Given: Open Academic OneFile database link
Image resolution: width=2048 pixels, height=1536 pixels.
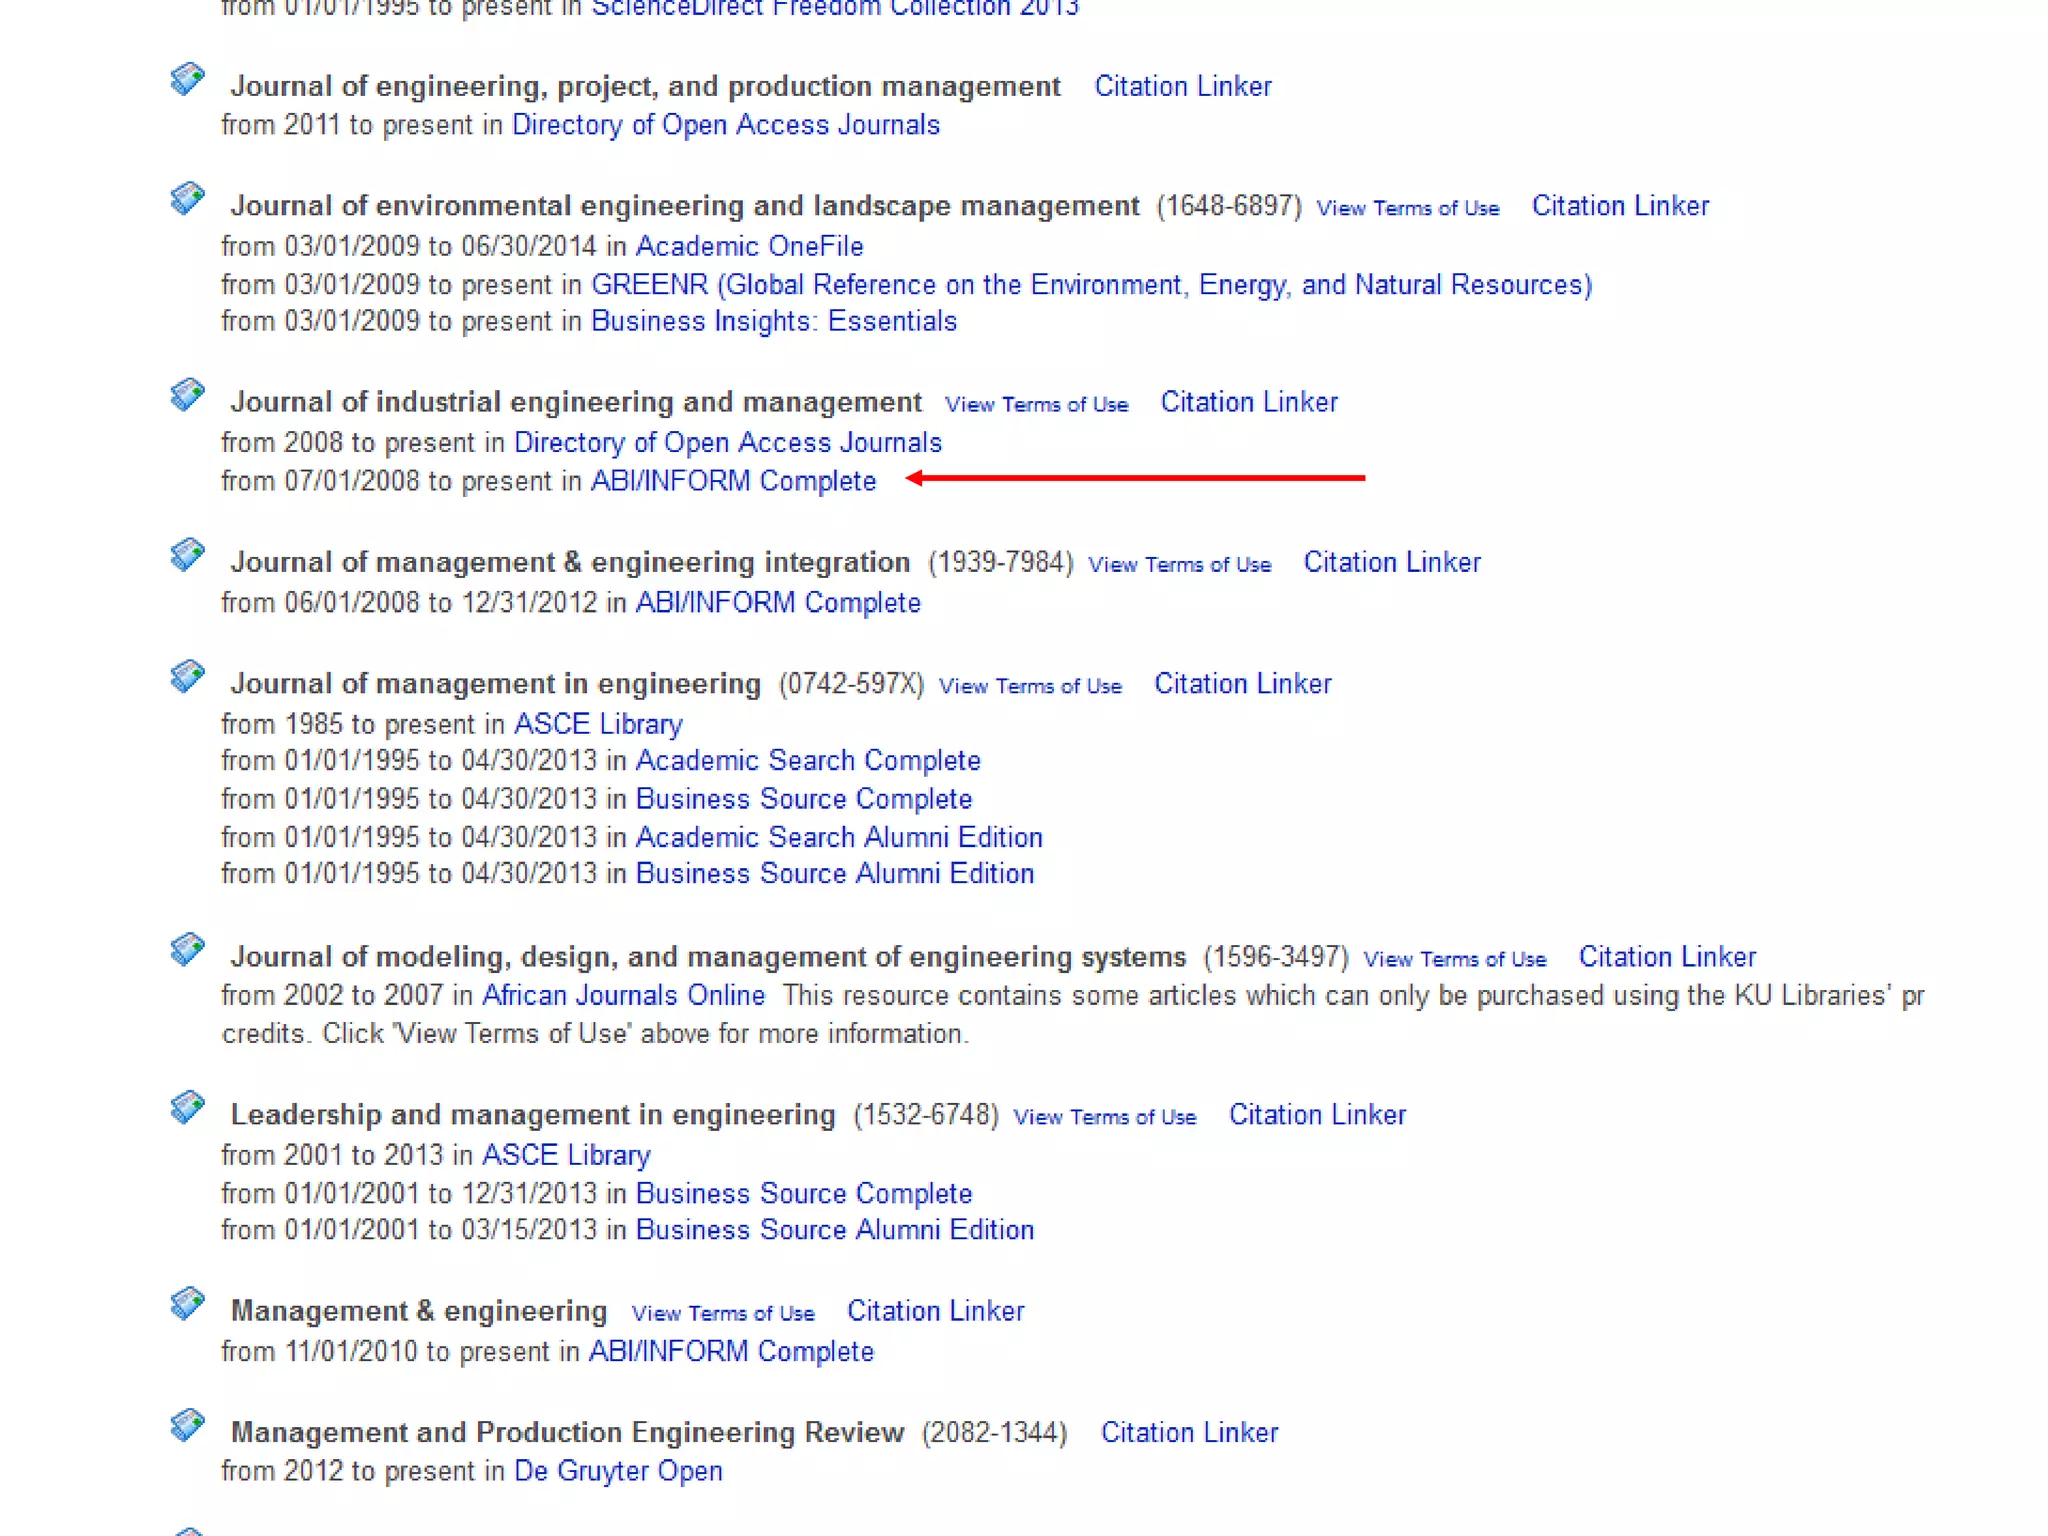Looking at the screenshot, I should [x=749, y=246].
